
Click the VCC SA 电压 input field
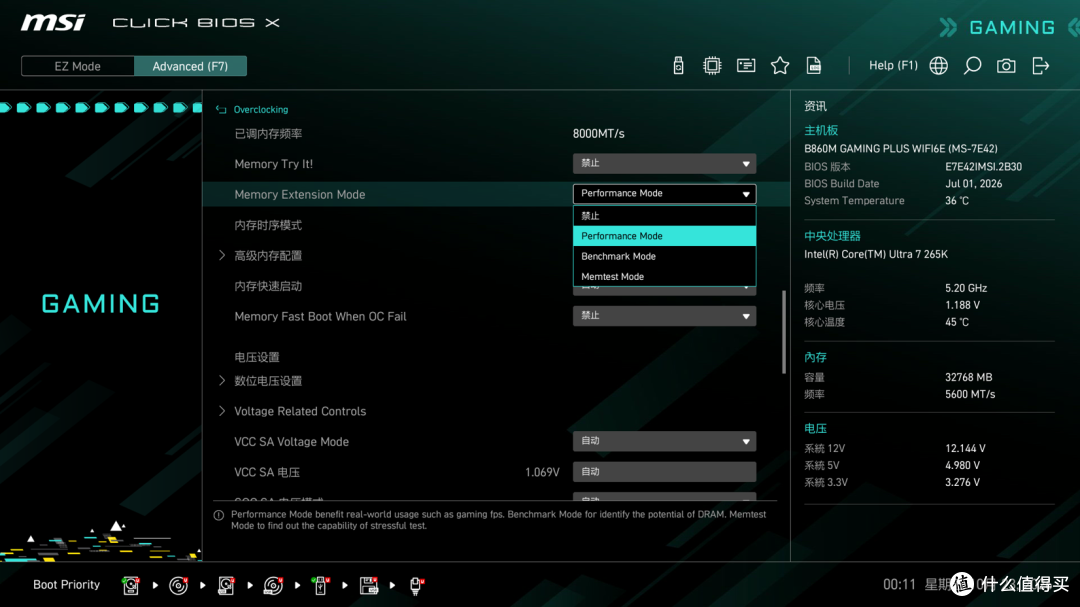click(x=664, y=472)
